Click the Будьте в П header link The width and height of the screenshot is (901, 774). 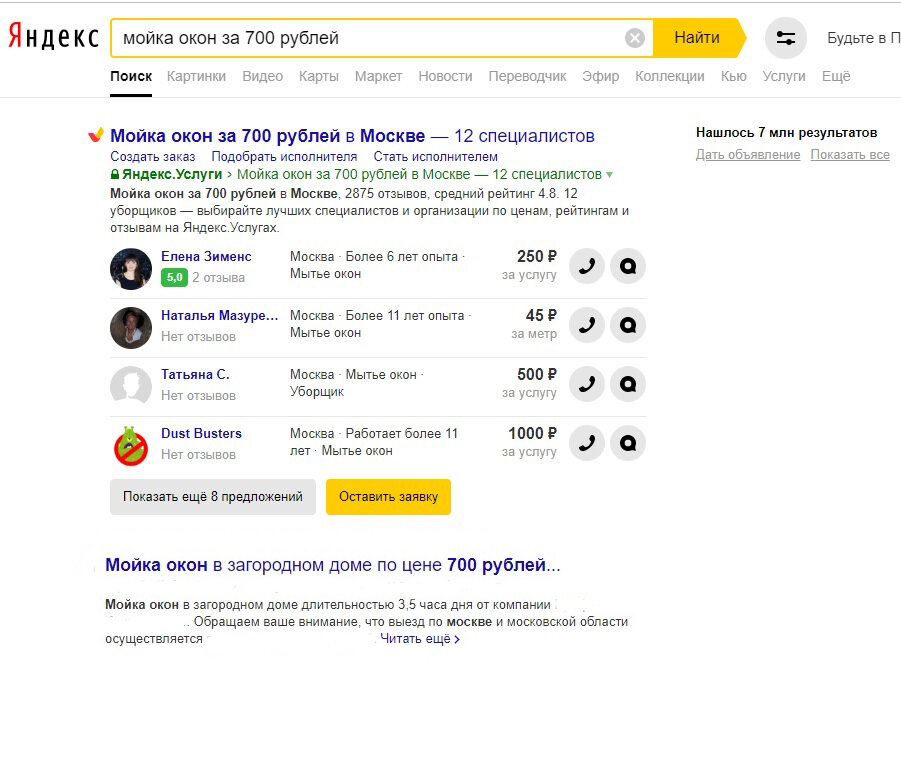coord(864,38)
